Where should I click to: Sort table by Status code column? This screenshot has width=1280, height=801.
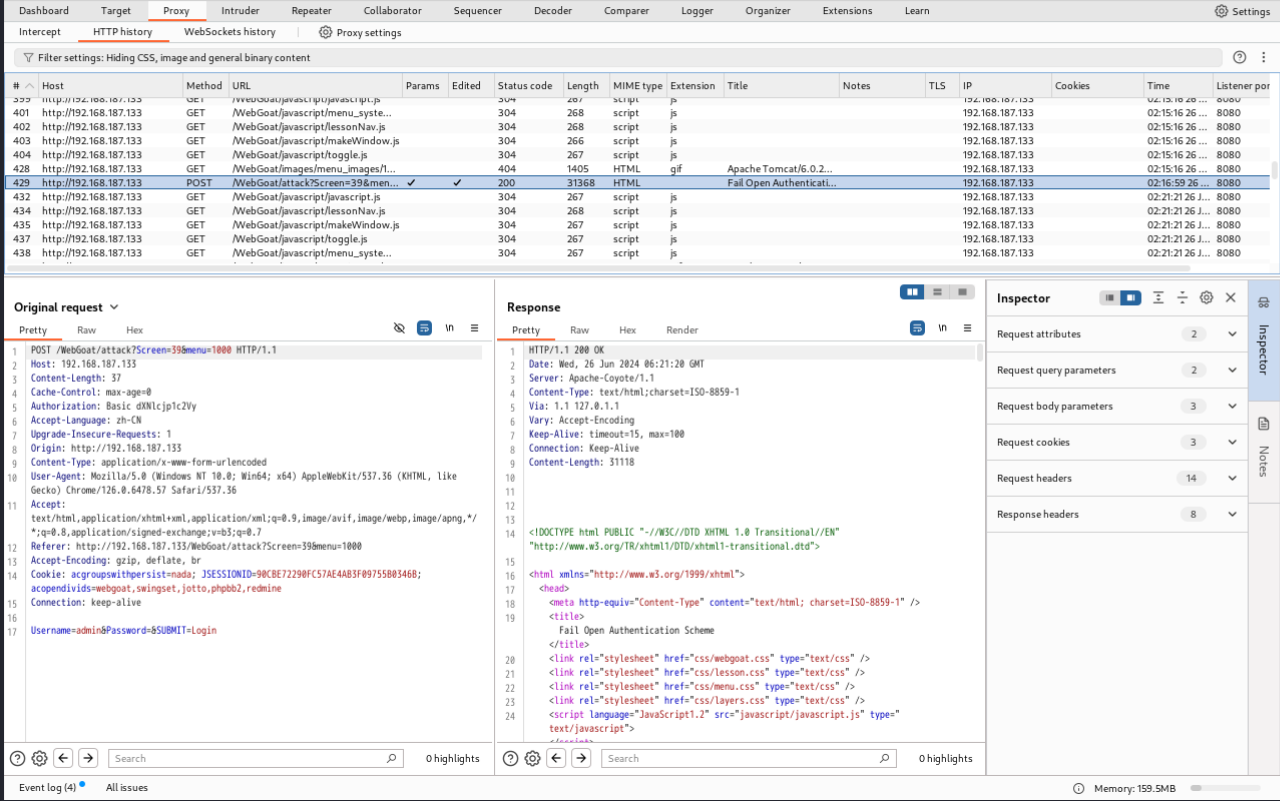tap(527, 86)
